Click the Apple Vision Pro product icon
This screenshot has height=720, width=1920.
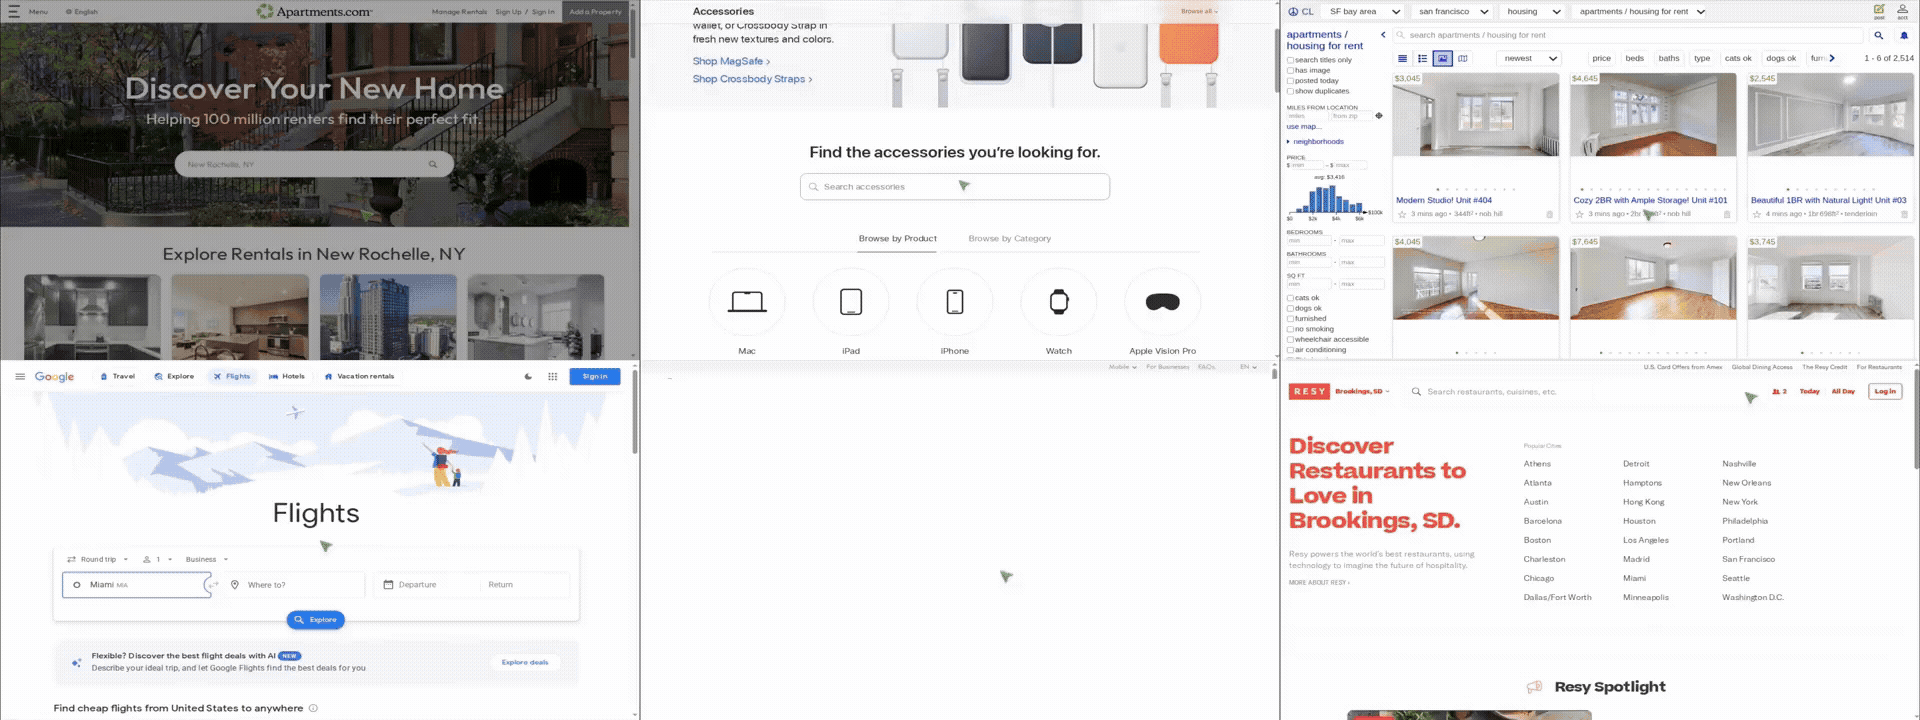pos(1163,302)
